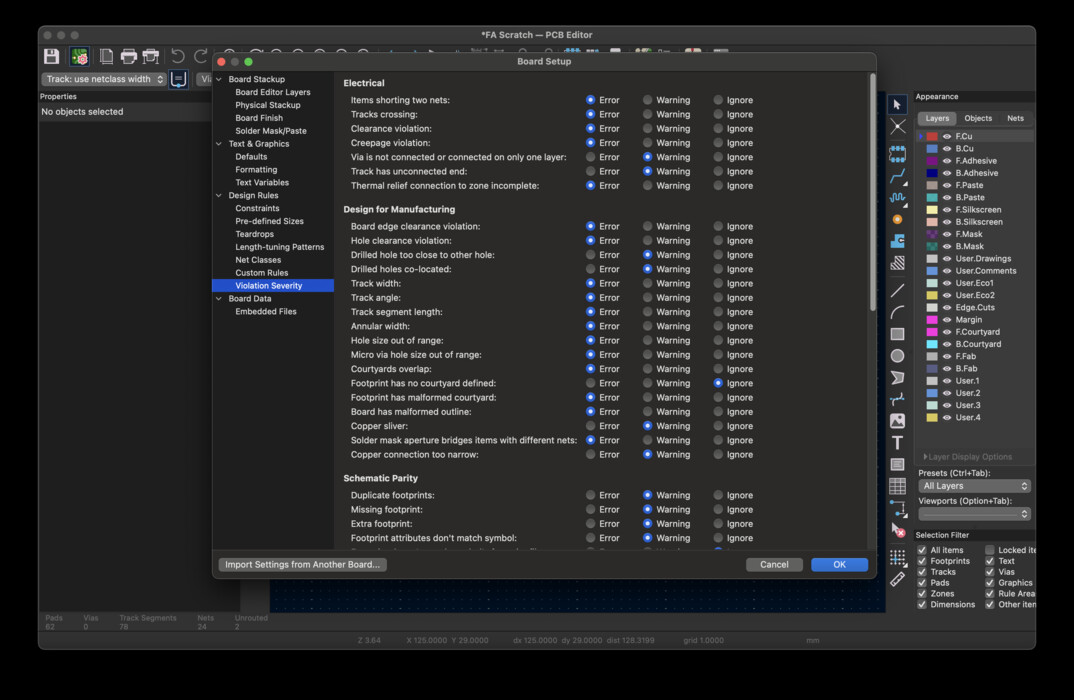The width and height of the screenshot is (1074, 700).
Task: Open the Presets All Layers dropdown
Action: tap(975, 486)
